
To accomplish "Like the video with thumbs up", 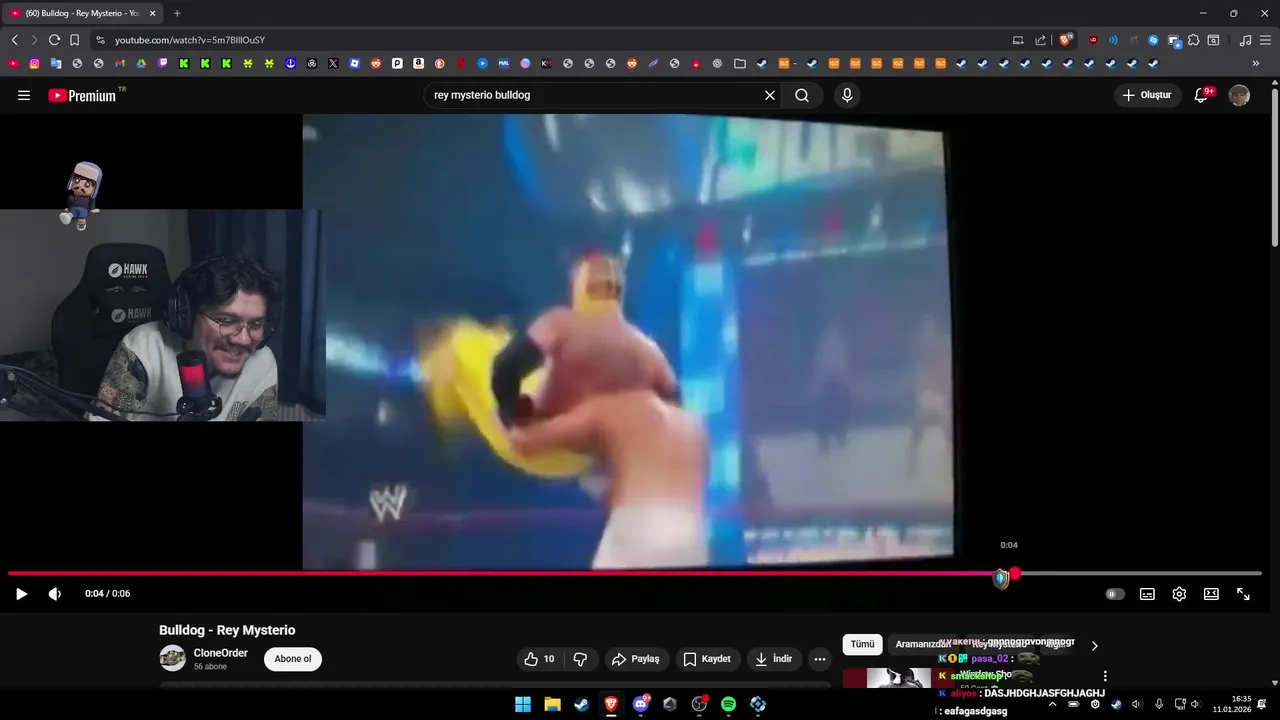I will (x=538, y=659).
